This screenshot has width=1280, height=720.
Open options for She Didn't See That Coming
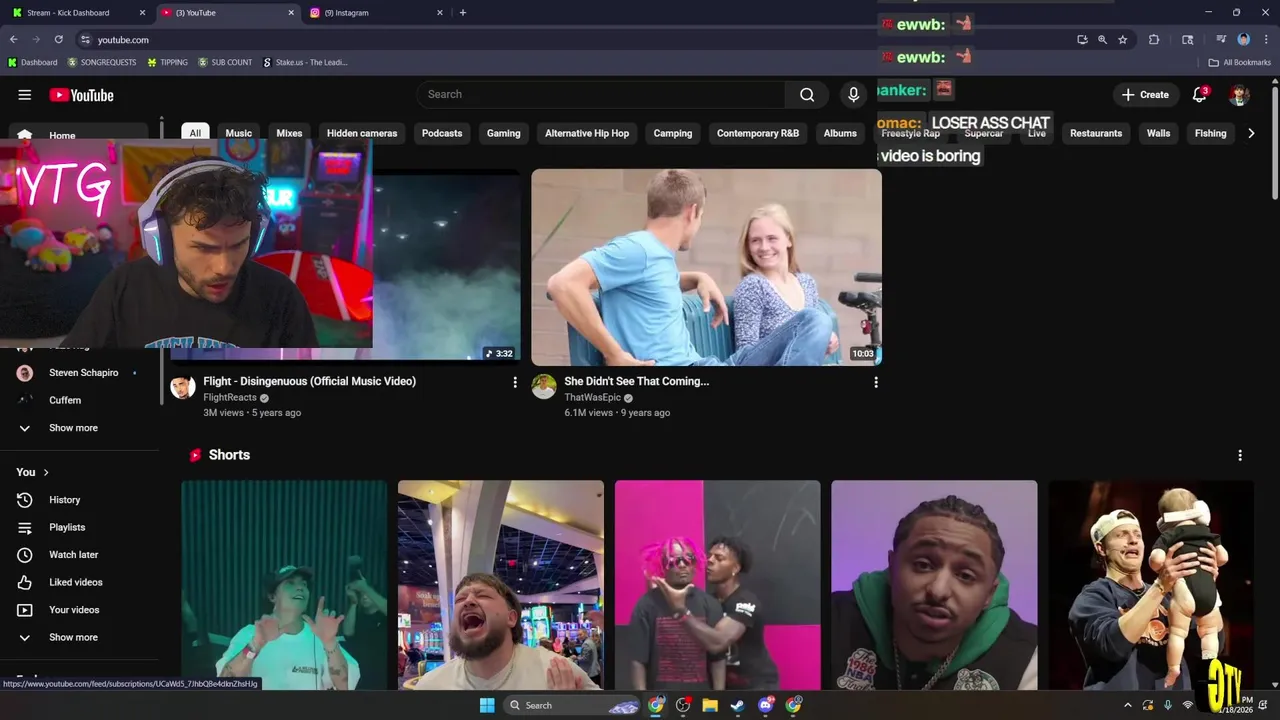(x=876, y=382)
